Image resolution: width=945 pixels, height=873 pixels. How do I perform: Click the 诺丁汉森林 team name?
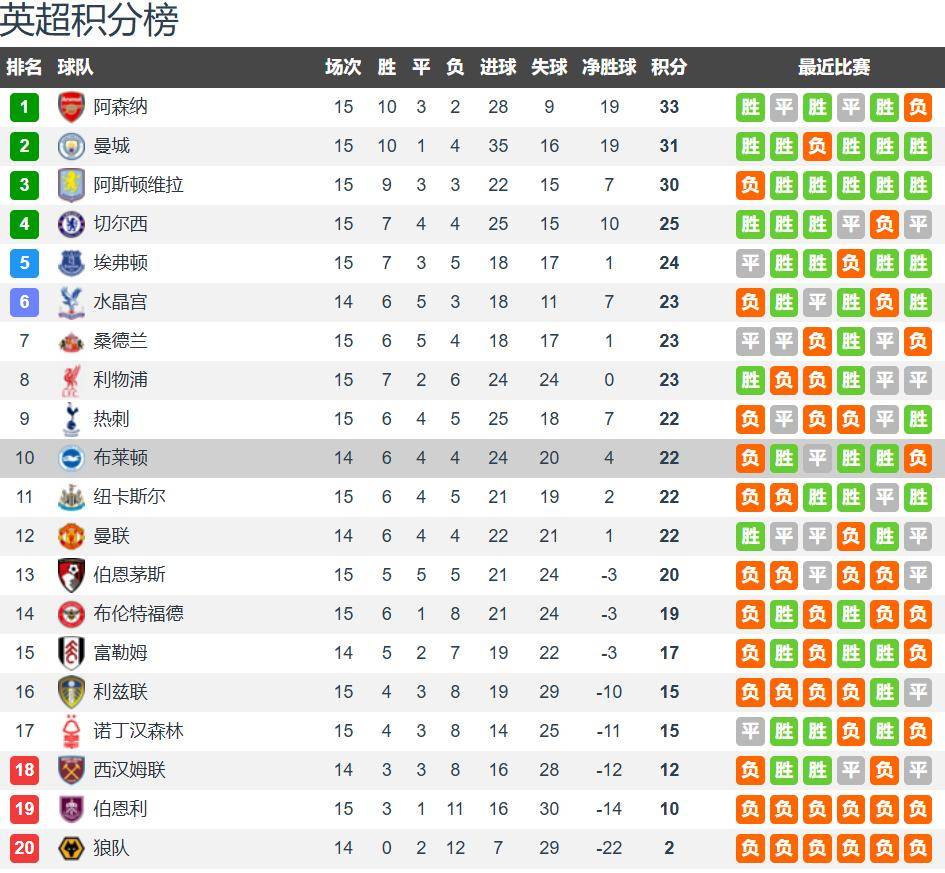139,731
